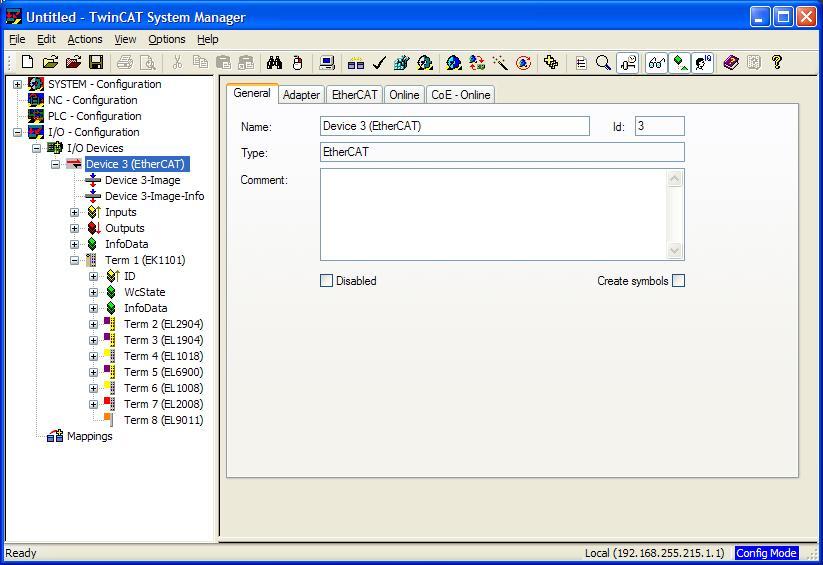Click the Scan Sub Devices magic wand icon
The height and width of the screenshot is (565, 823).
pyautogui.click(x=500, y=63)
